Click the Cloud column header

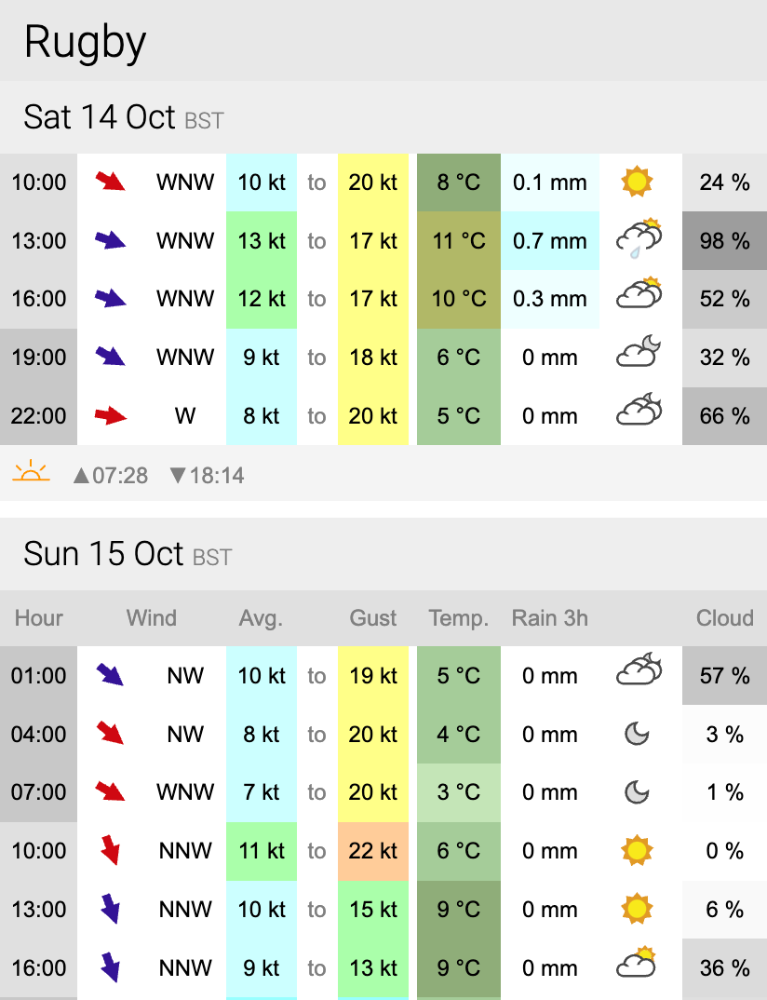point(724,618)
